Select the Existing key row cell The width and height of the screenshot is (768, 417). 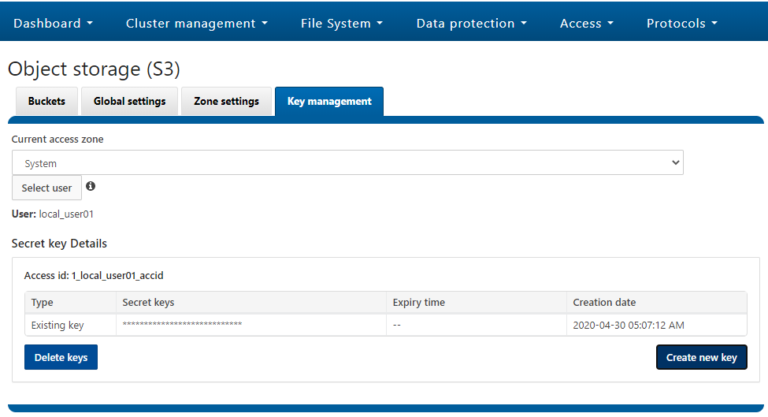point(58,325)
